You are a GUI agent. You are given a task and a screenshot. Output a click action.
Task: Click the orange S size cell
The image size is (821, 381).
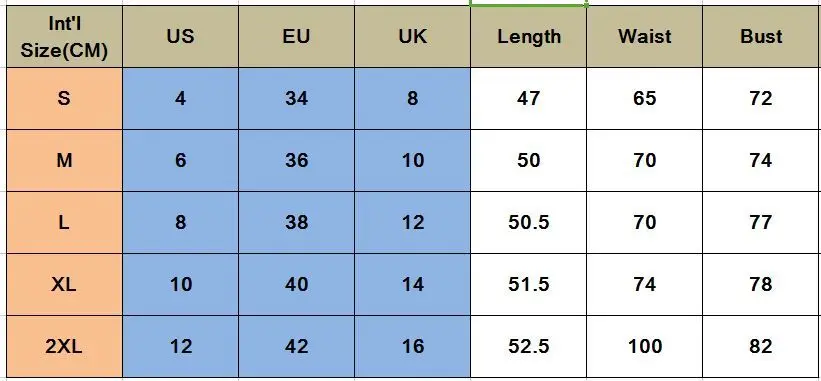click(x=64, y=98)
